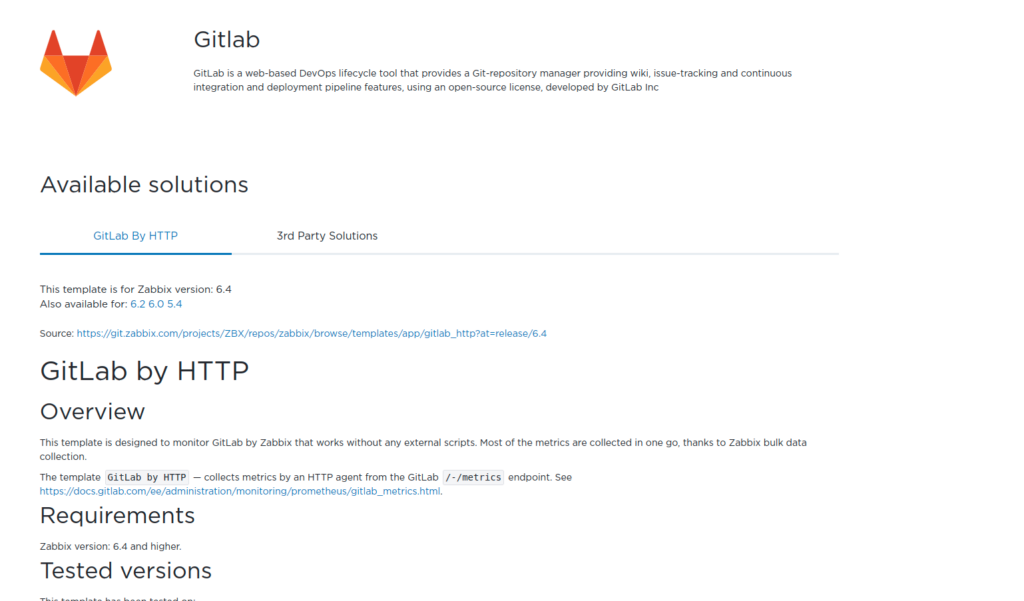Image resolution: width=1024 pixels, height=601 pixels.
Task: Click the Available solutions heading
Action: pos(143,184)
